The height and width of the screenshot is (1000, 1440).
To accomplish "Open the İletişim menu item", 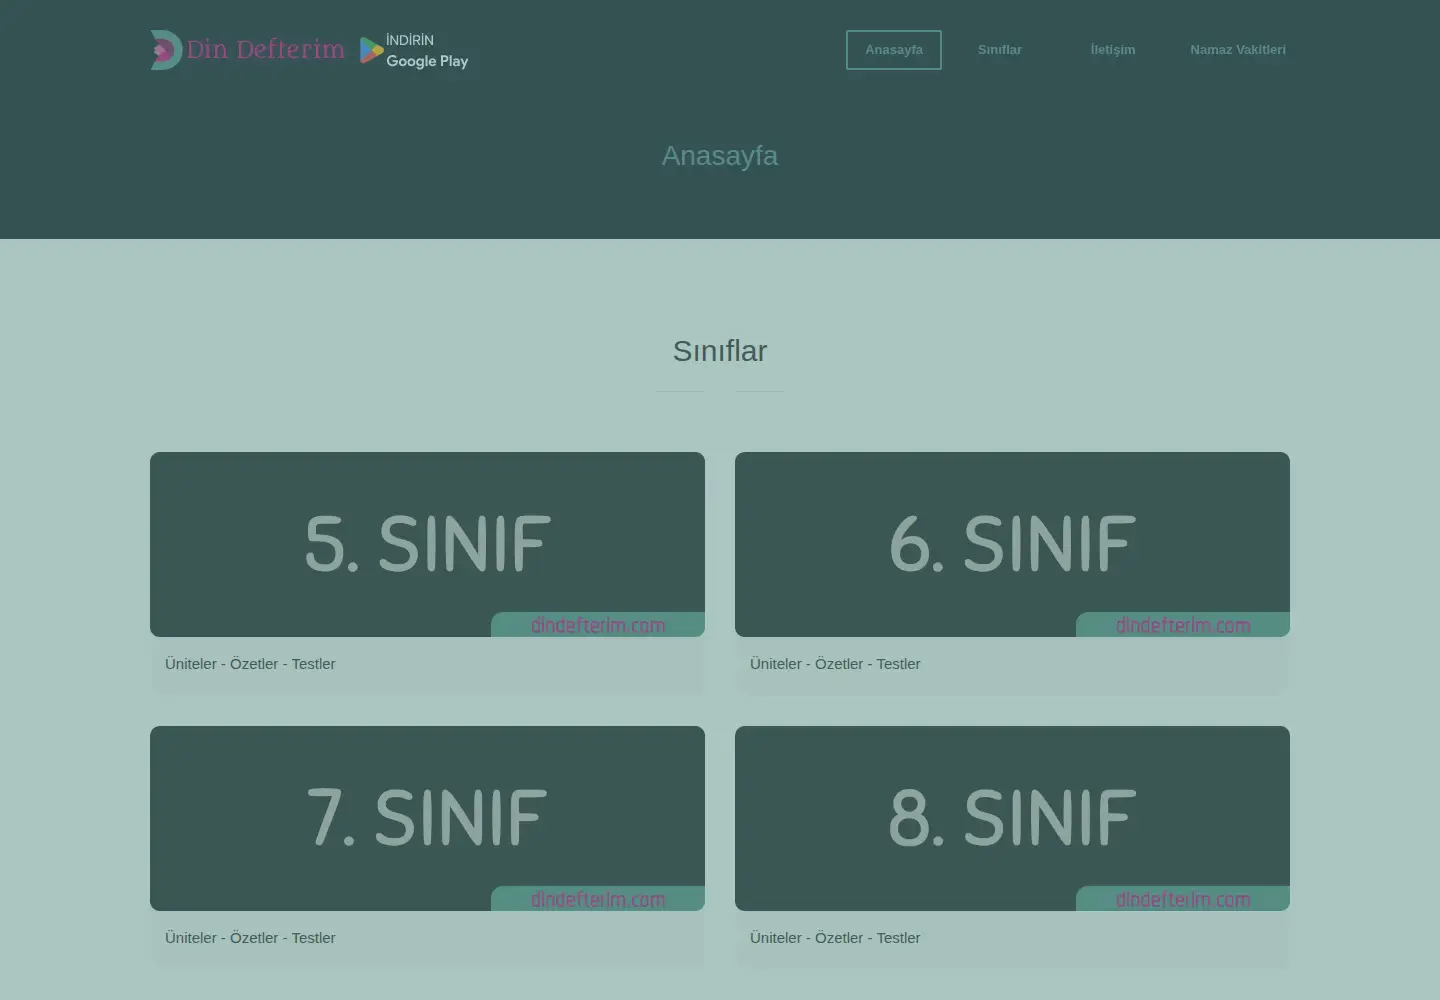I will tap(1113, 50).
